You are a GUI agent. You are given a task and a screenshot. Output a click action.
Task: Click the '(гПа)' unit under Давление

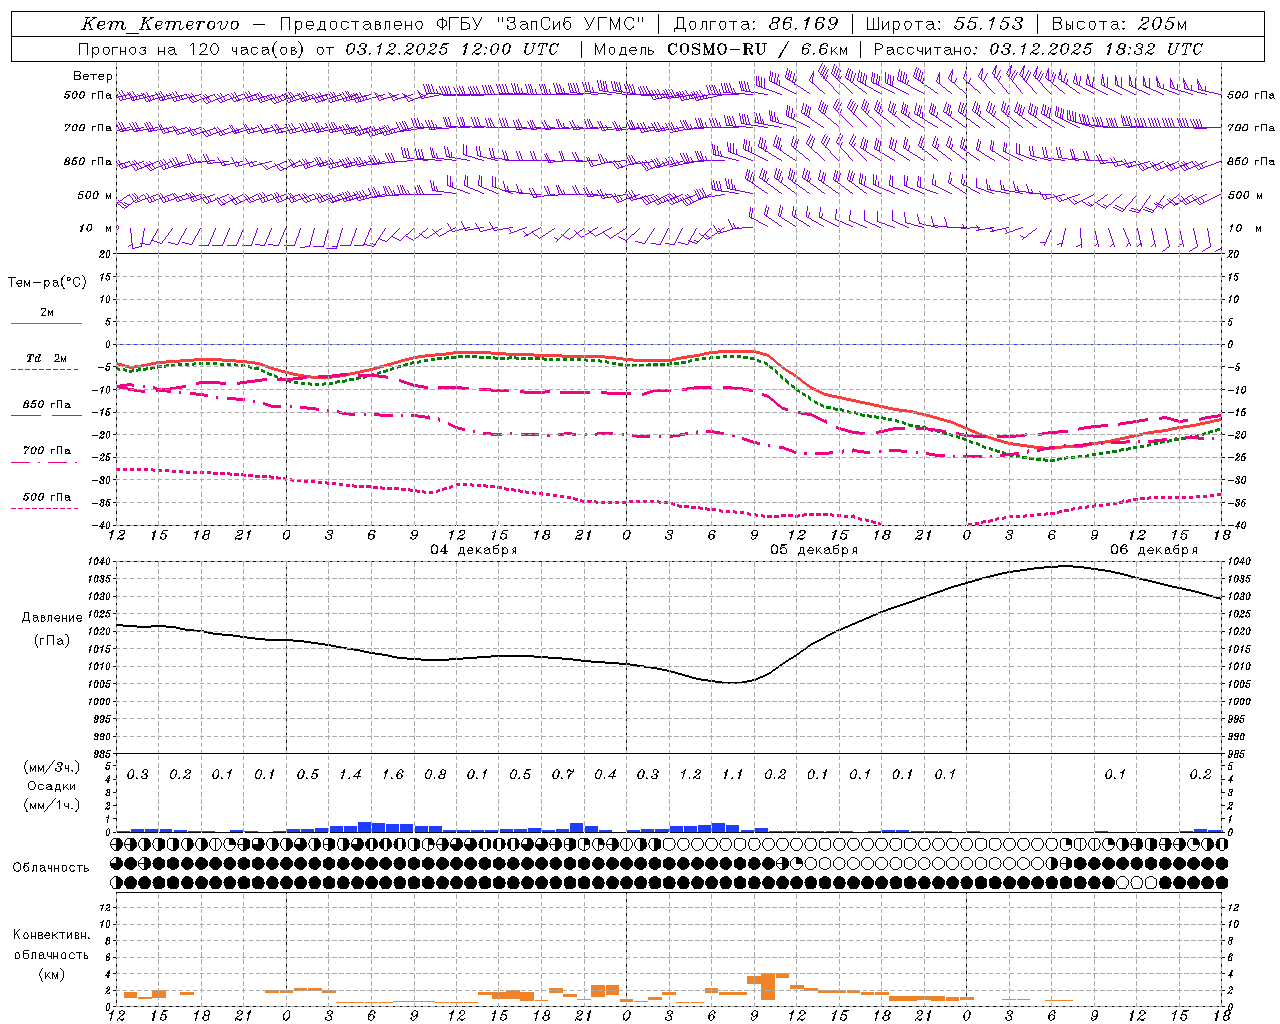coord(52,640)
